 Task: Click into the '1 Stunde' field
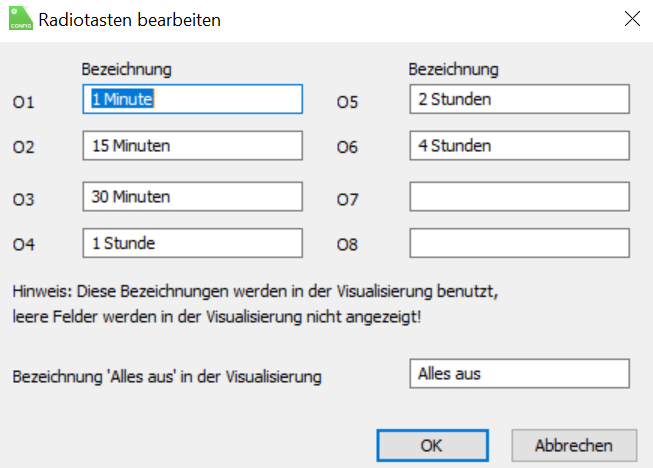coord(192,243)
